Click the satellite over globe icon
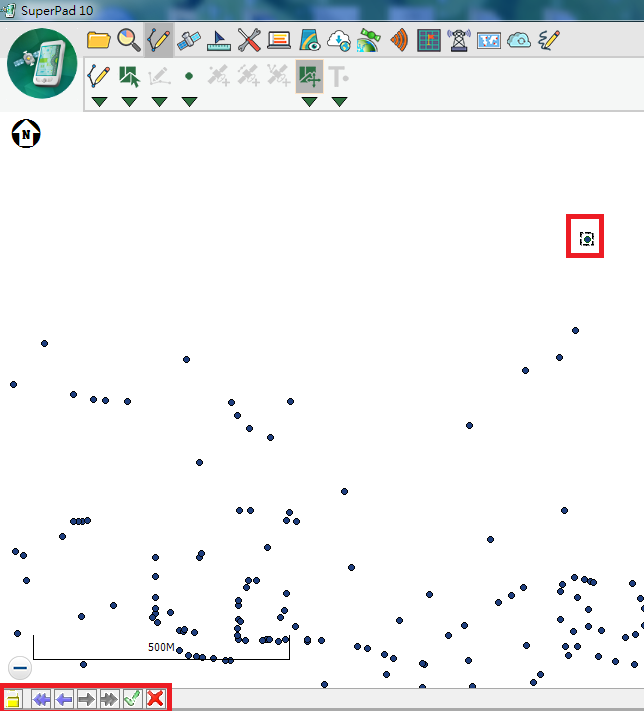The height and width of the screenshot is (711, 644). pyautogui.click(x=369, y=40)
